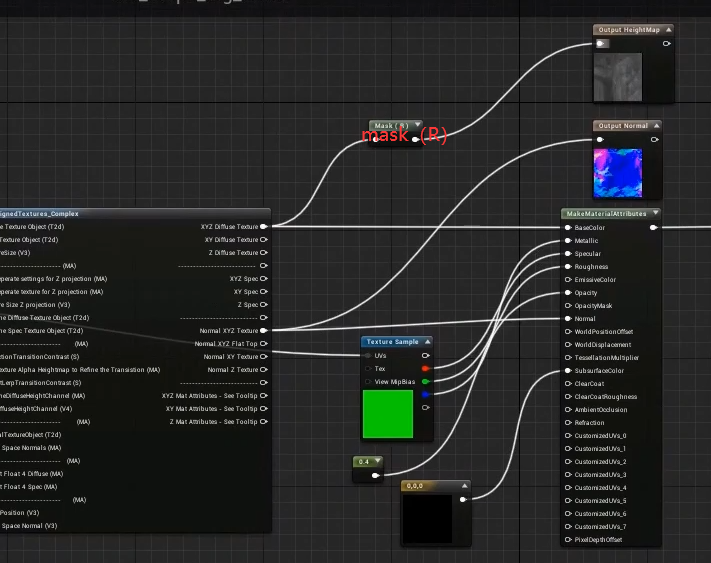Click the PixelDepthOffset input pin
Screen dimensions: 711x563
[x=567, y=539]
